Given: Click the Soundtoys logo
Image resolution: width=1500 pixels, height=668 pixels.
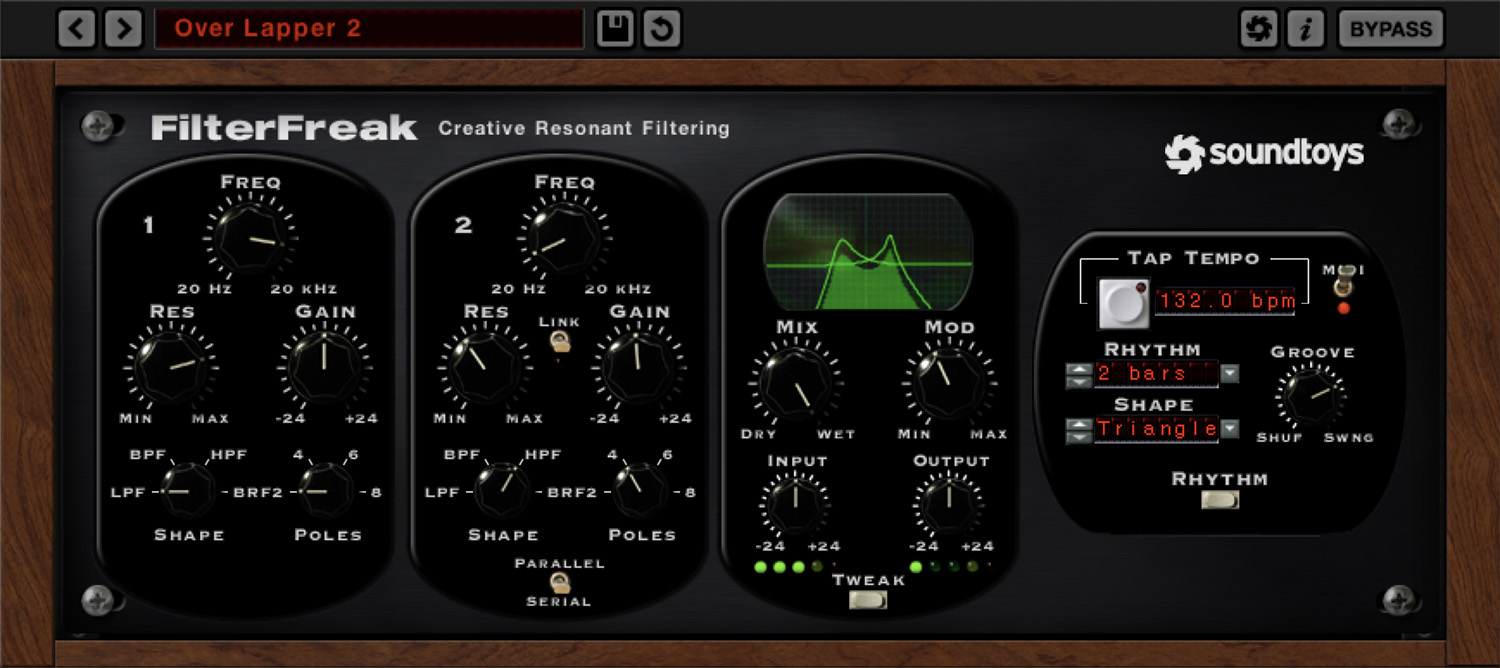Looking at the screenshot, I should coord(1264,154).
